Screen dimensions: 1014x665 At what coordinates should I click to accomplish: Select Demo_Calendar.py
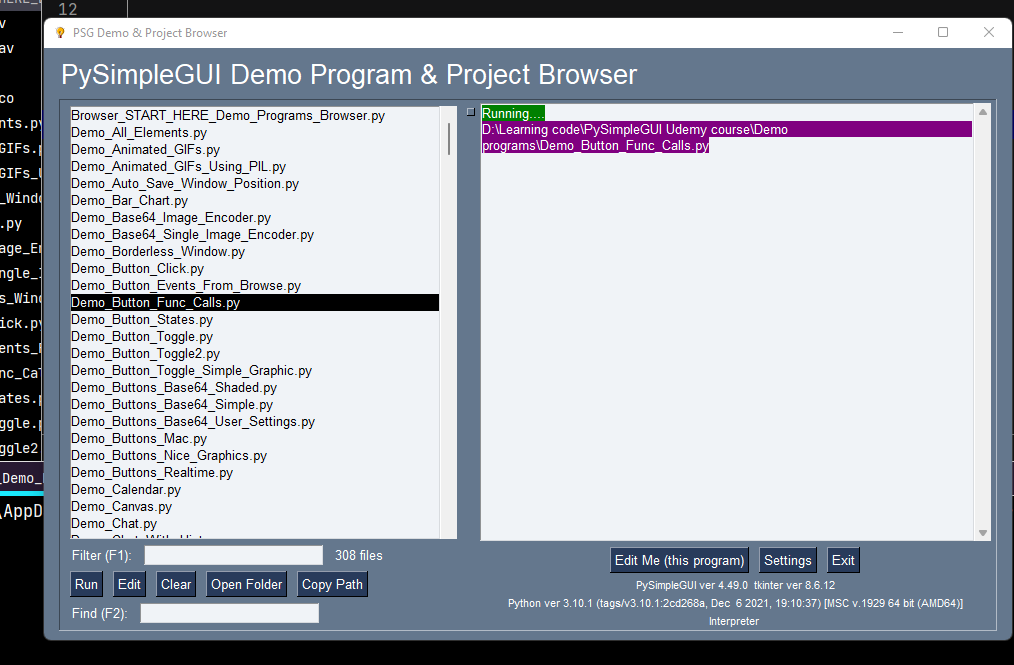click(255, 490)
